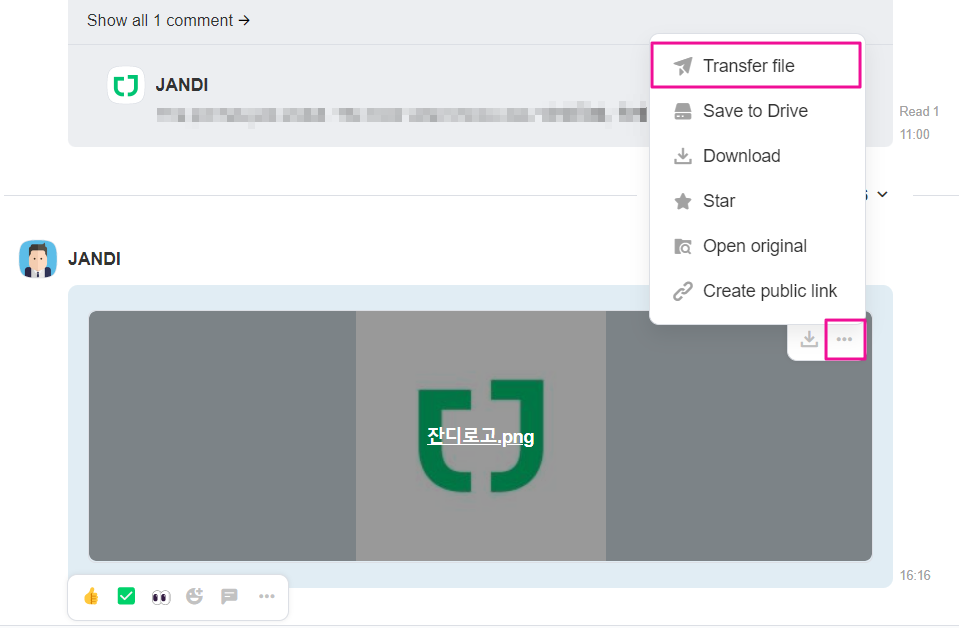Click the 11:00 timestamp
959x628 pixels.
click(x=914, y=135)
